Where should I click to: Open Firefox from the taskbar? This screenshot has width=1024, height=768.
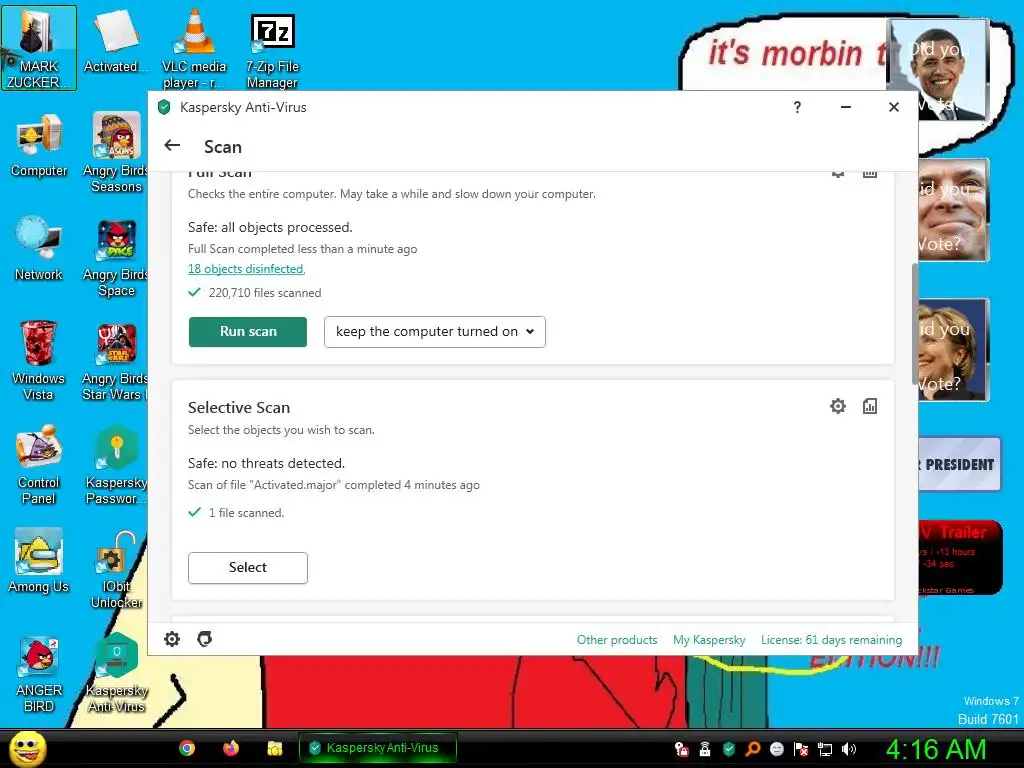point(231,748)
